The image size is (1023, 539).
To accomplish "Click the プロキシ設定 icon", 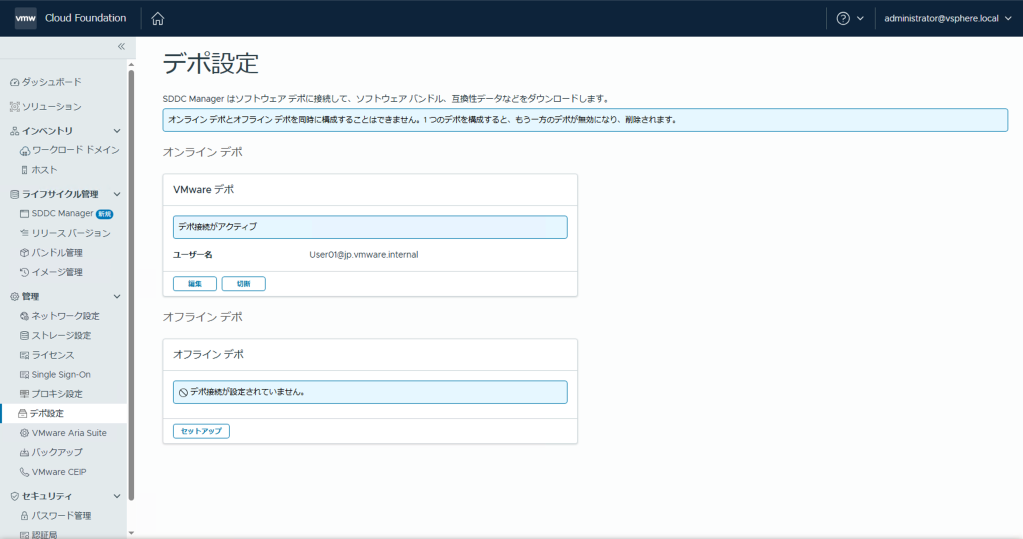I will coord(24,394).
